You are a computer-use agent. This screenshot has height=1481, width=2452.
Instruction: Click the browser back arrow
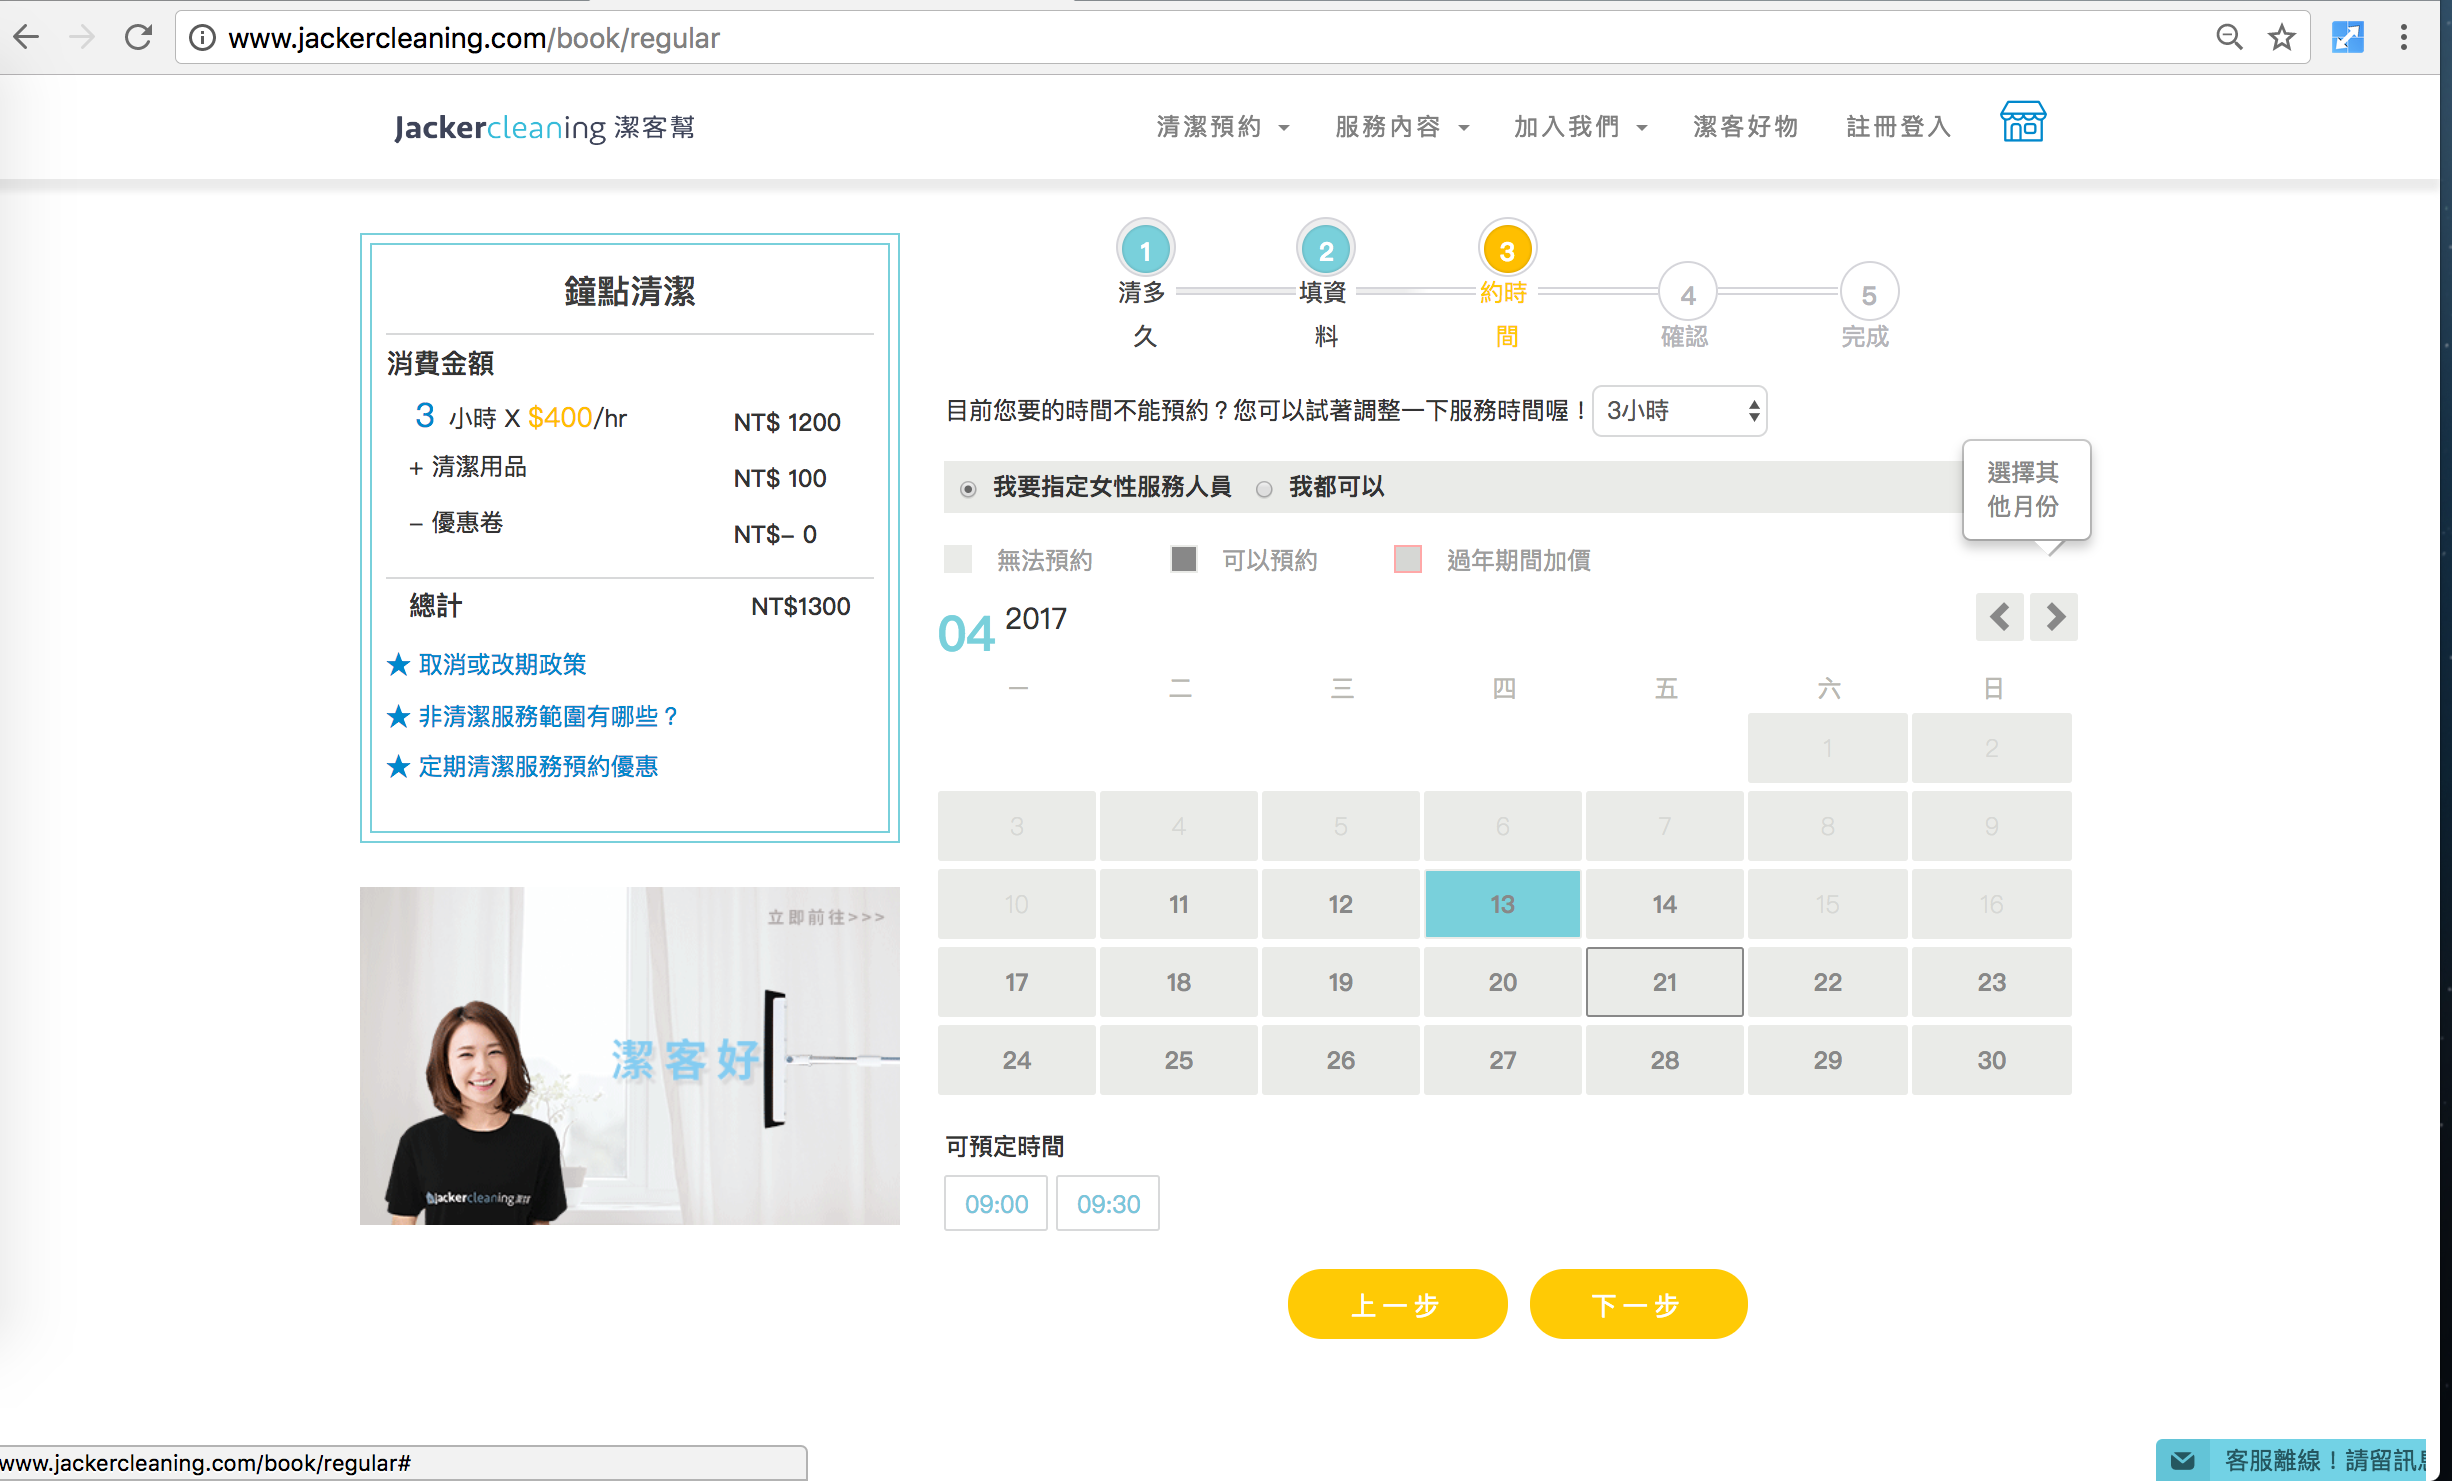[x=27, y=38]
